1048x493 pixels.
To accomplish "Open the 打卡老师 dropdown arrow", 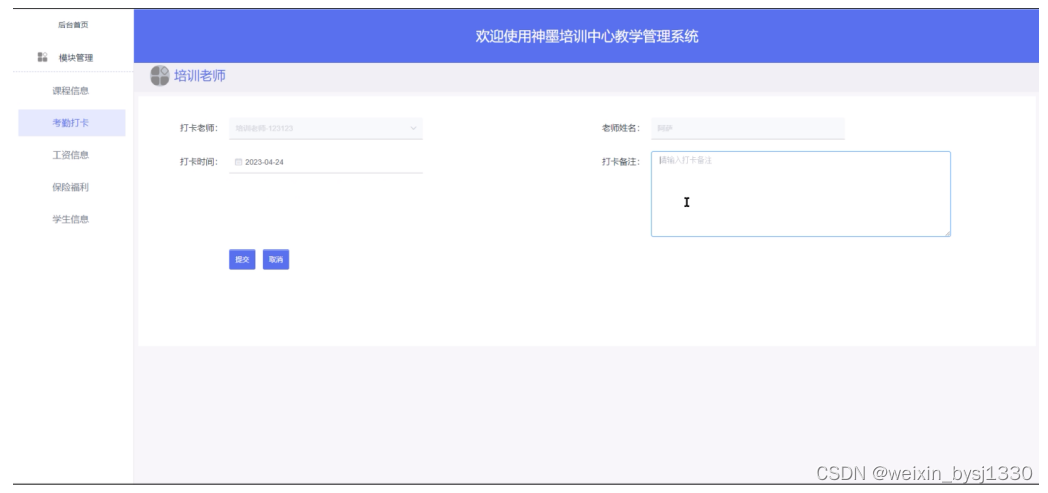I will 413,128.
